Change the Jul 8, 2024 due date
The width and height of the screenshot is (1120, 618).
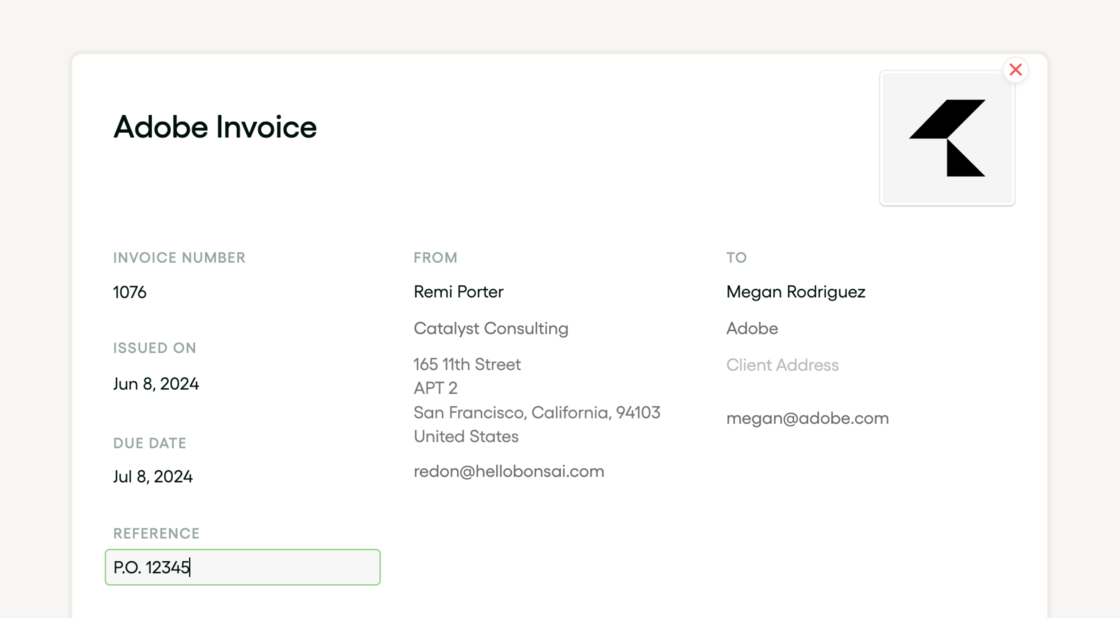pos(153,476)
